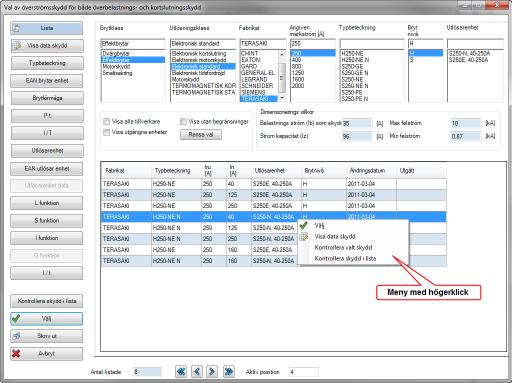Open S funktion settings
This screenshot has width=512, height=383.
(x=47, y=221)
